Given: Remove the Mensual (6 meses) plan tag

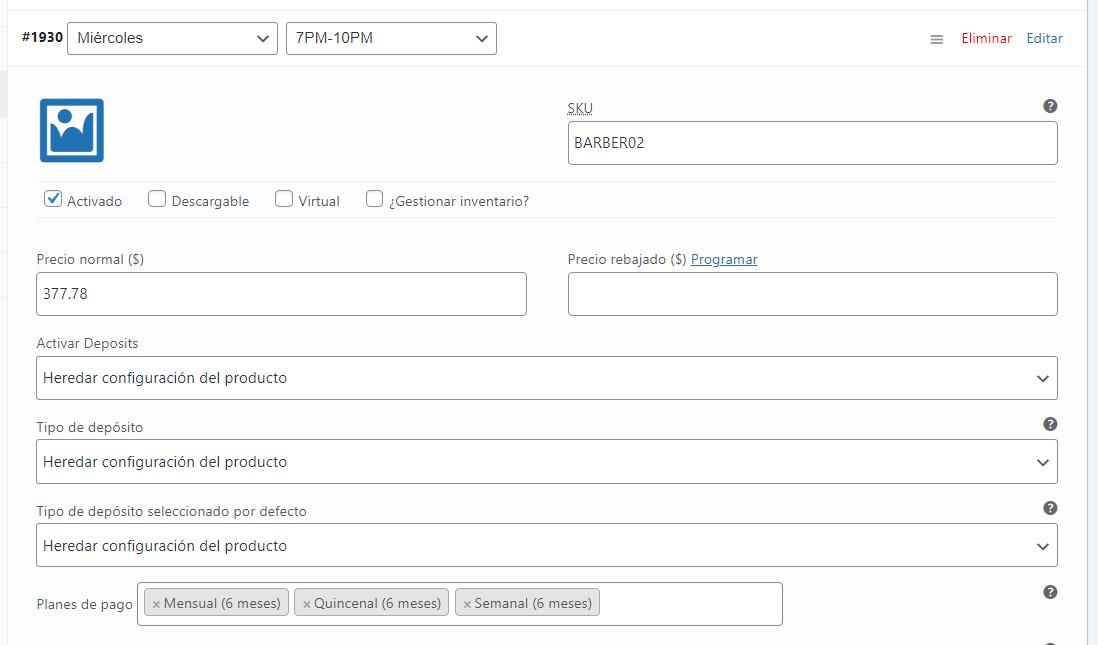Looking at the screenshot, I should pyautogui.click(x=156, y=604).
